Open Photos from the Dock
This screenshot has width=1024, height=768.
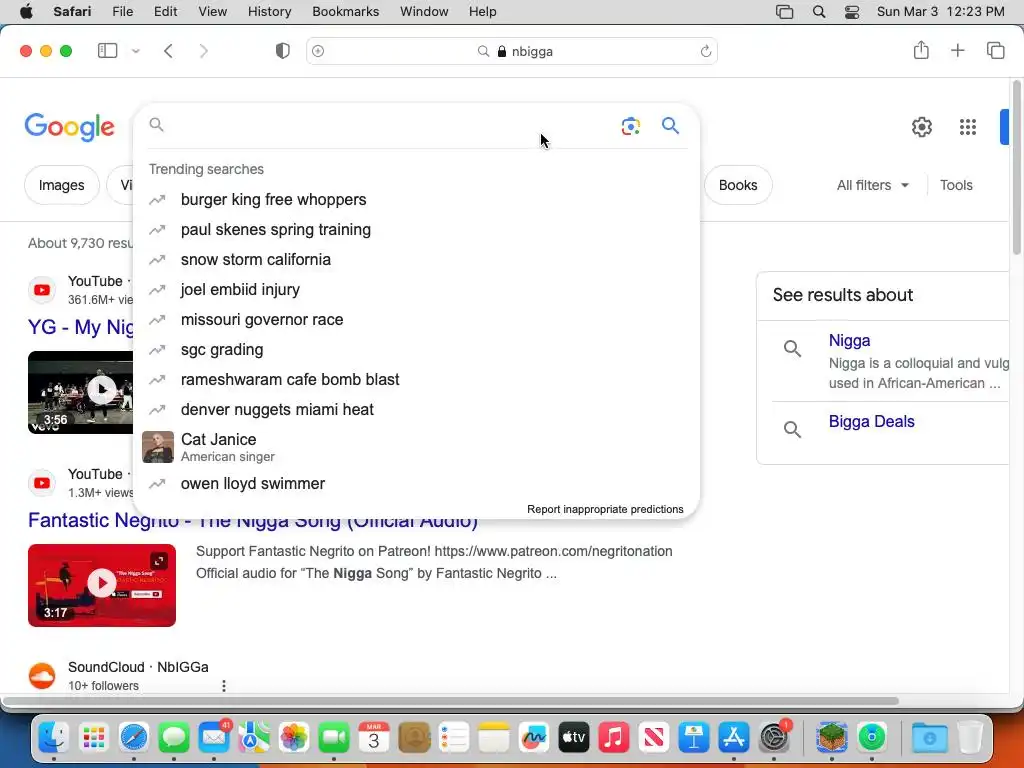click(x=294, y=738)
